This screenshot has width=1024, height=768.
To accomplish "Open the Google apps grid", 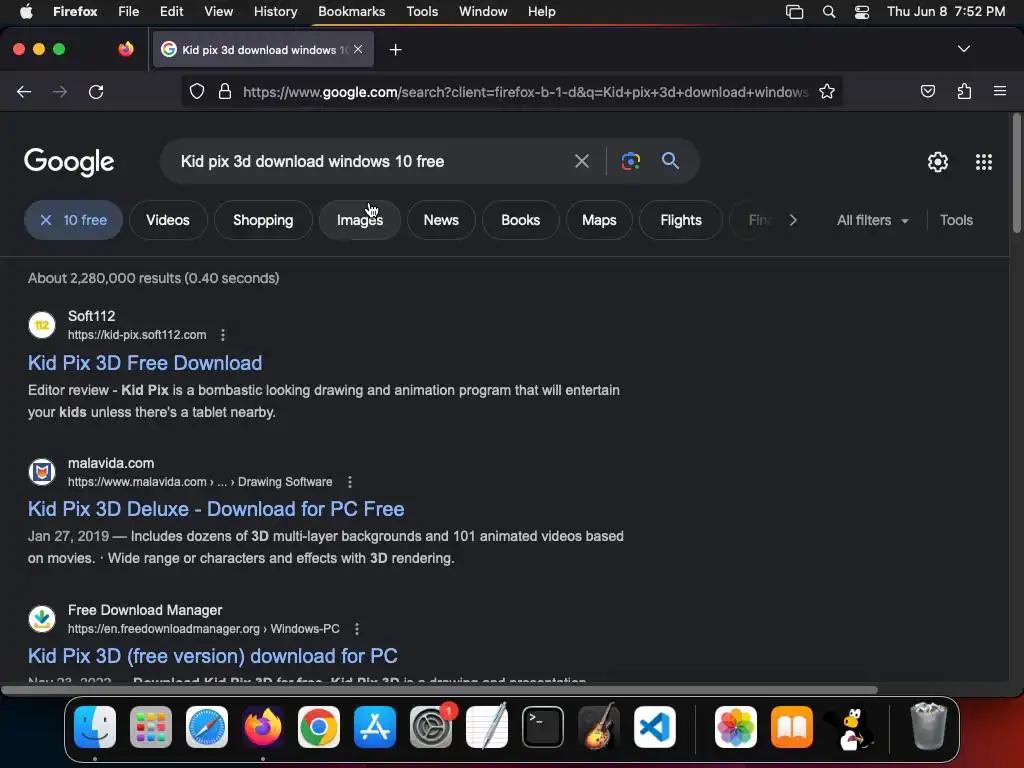I will click(984, 162).
